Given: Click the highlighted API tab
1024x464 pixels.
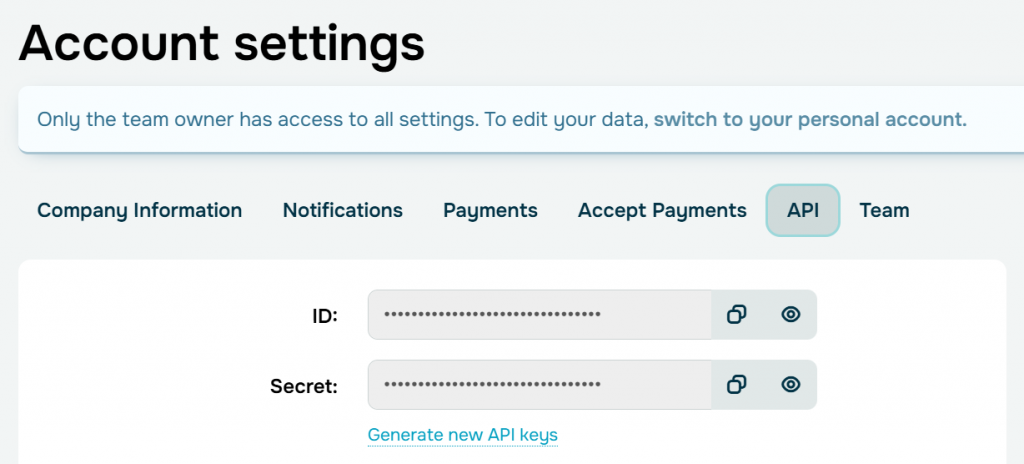Looking at the screenshot, I should pyautogui.click(x=803, y=210).
